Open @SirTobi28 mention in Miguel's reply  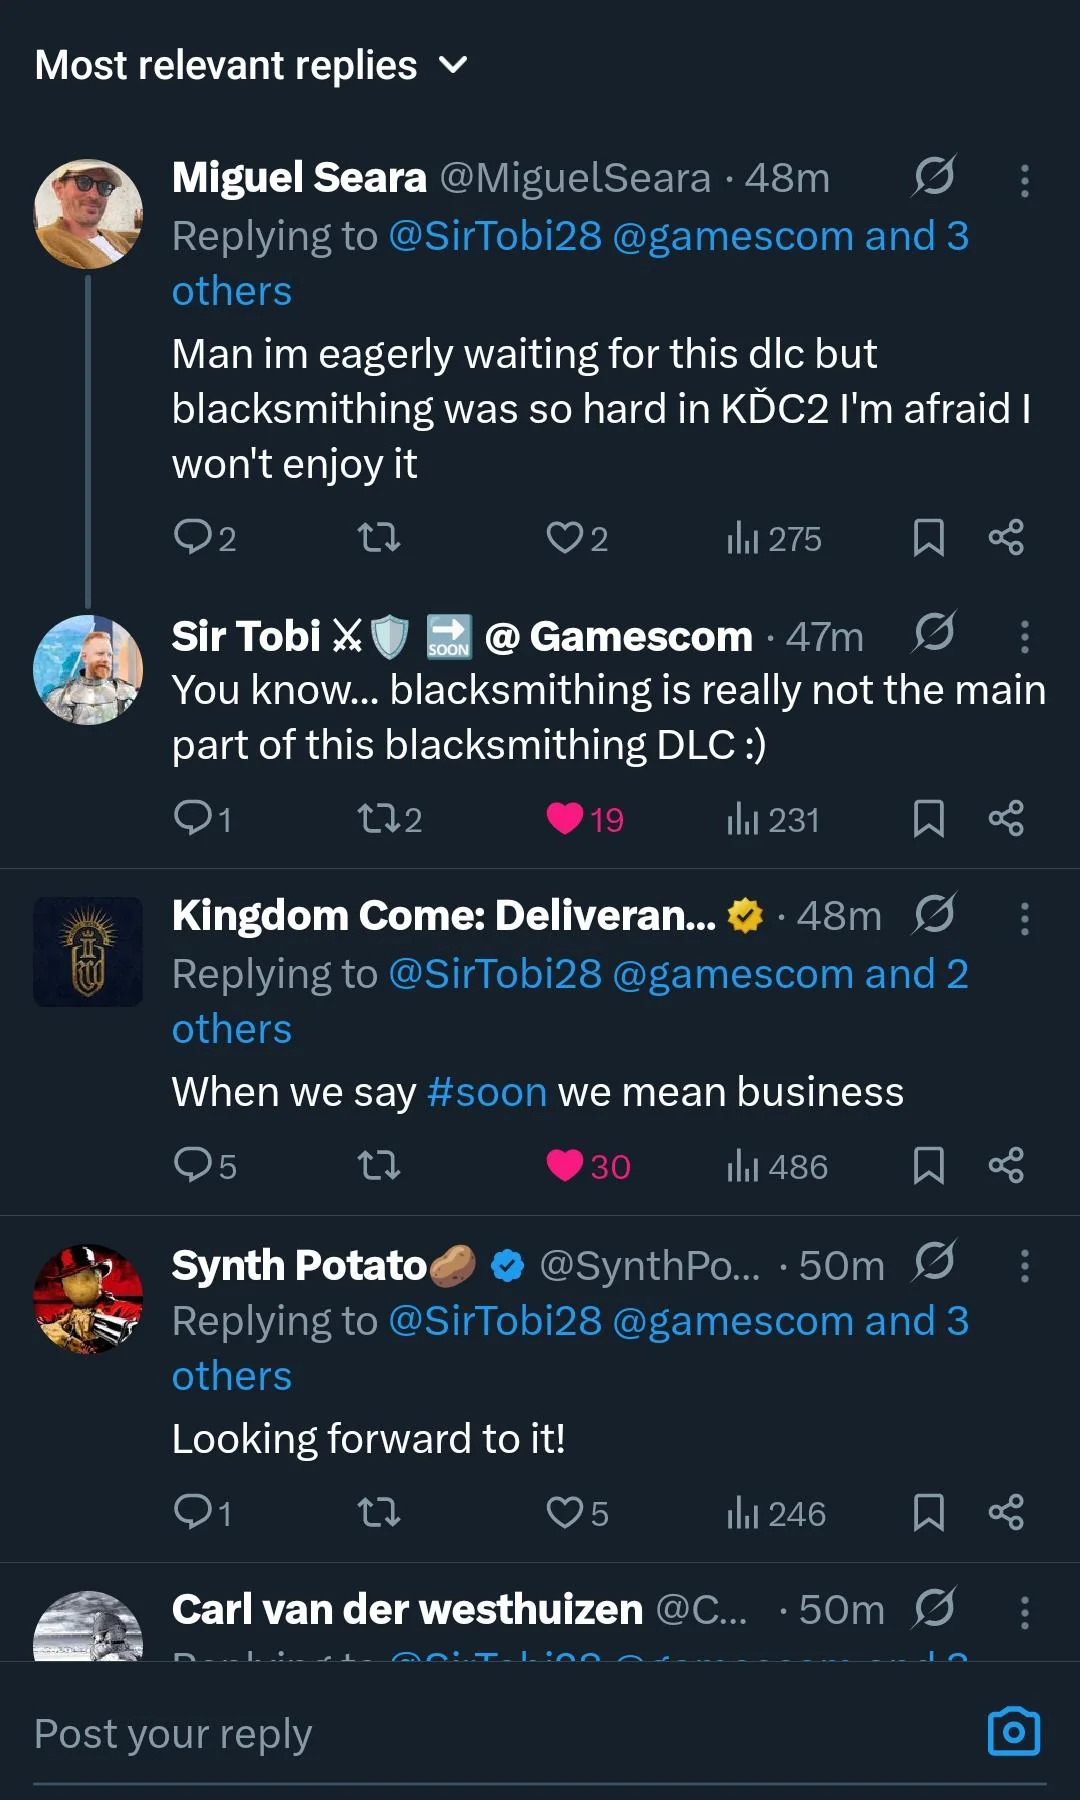495,236
